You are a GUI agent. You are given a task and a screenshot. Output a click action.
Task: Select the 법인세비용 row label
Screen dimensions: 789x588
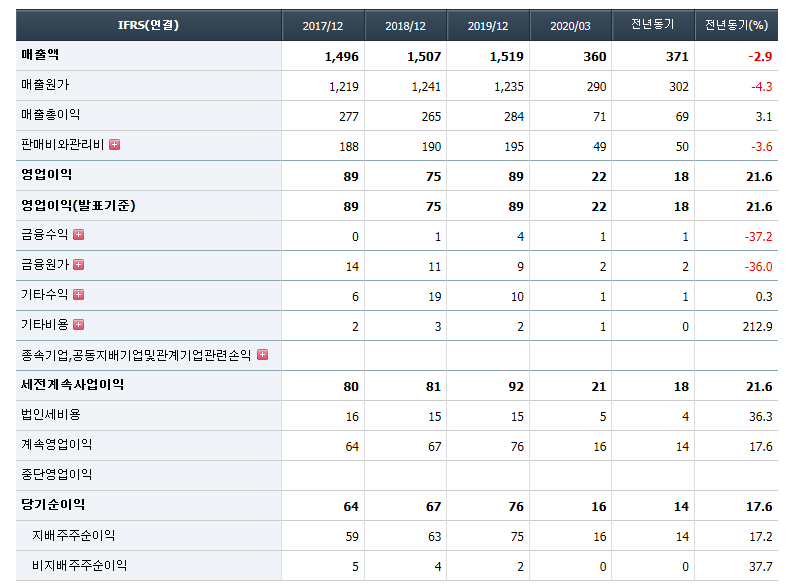(51, 415)
